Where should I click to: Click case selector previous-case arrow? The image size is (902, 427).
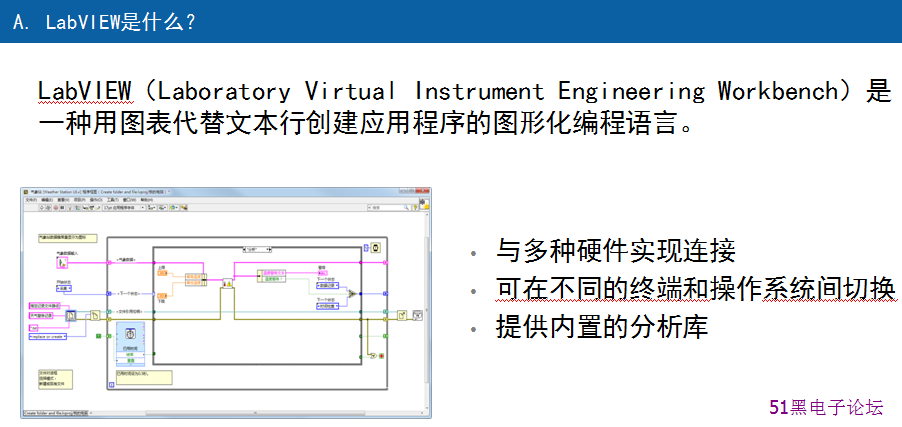tap(244, 250)
